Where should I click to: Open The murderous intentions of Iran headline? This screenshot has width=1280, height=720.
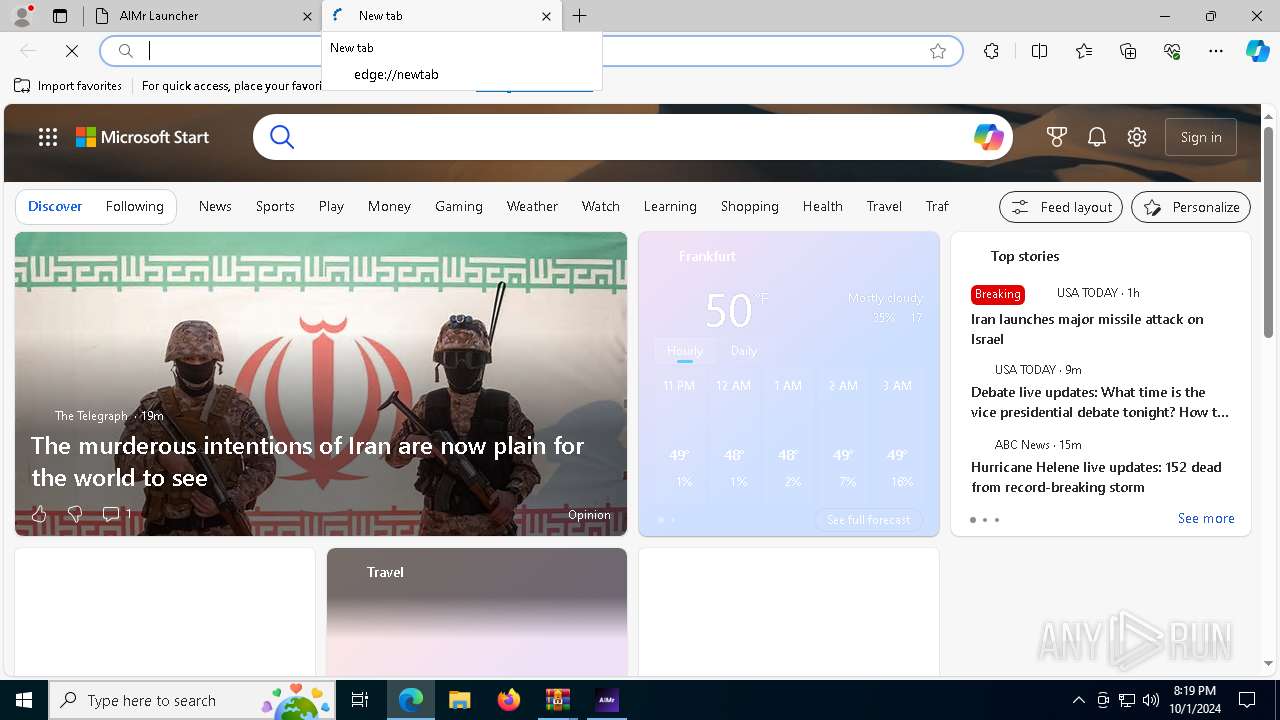307,461
